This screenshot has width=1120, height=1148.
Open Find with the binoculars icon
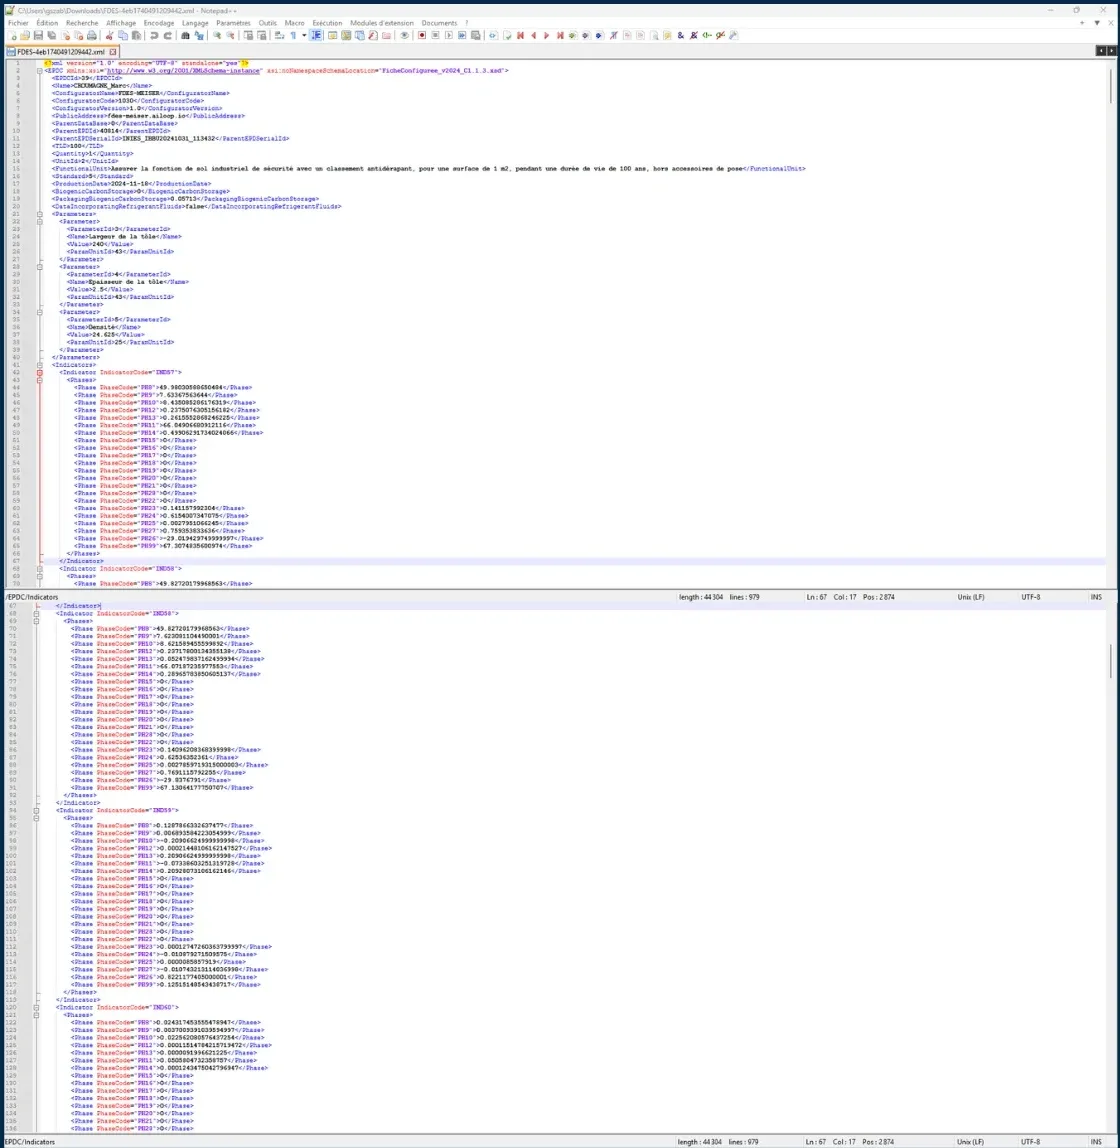pos(185,35)
